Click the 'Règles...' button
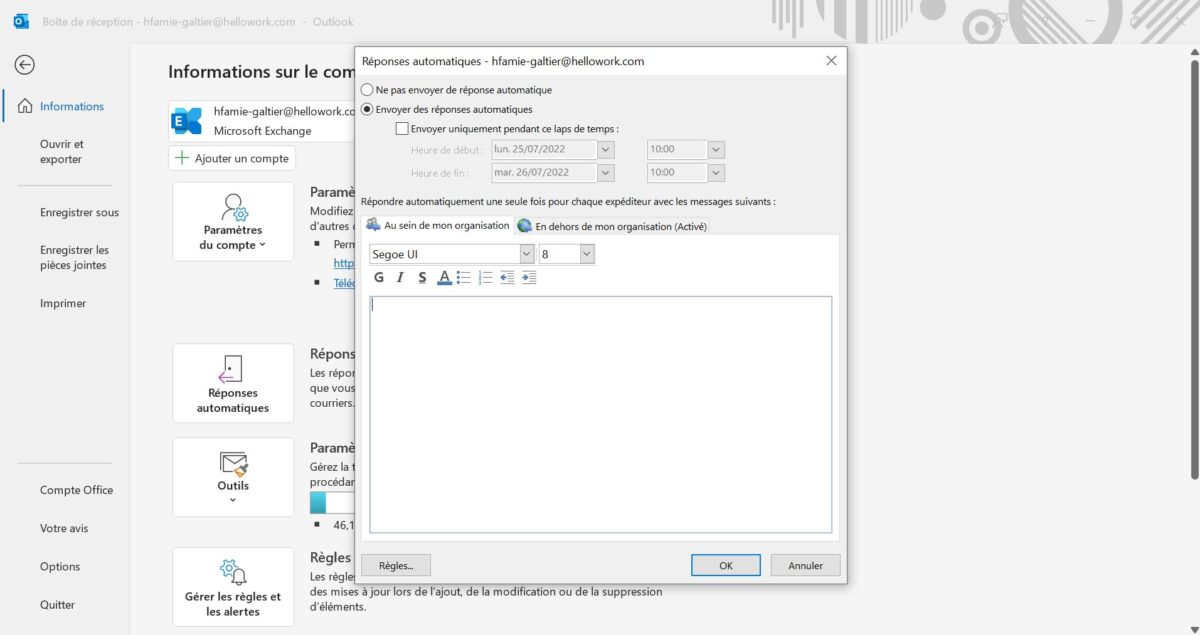Image resolution: width=1200 pixels, height=635 pixels. [x=394, y=564]
